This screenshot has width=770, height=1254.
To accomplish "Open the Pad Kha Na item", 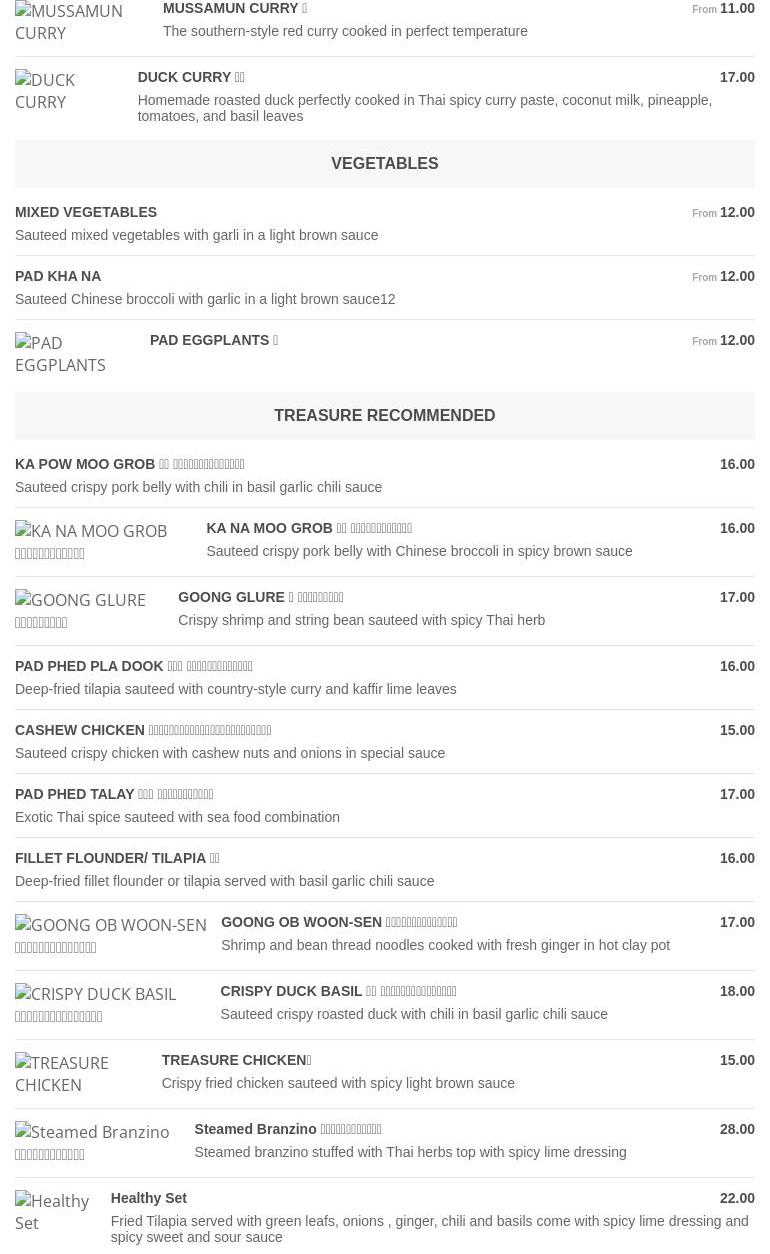I will coord(58,276).
